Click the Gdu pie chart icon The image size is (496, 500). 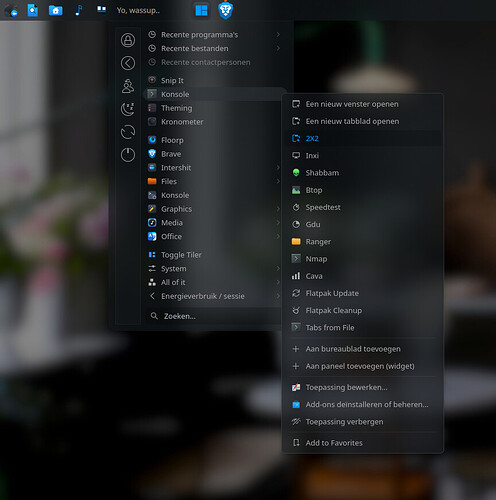[x=296, y=224]
